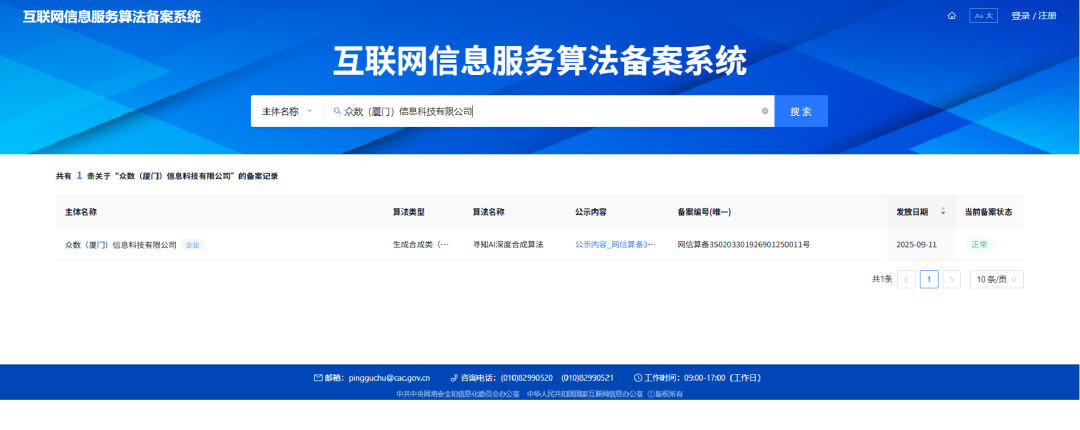Screen dimensions: 1080x430
Task: Click the magnifier icon in search box
Action: (x=337, y=111)
